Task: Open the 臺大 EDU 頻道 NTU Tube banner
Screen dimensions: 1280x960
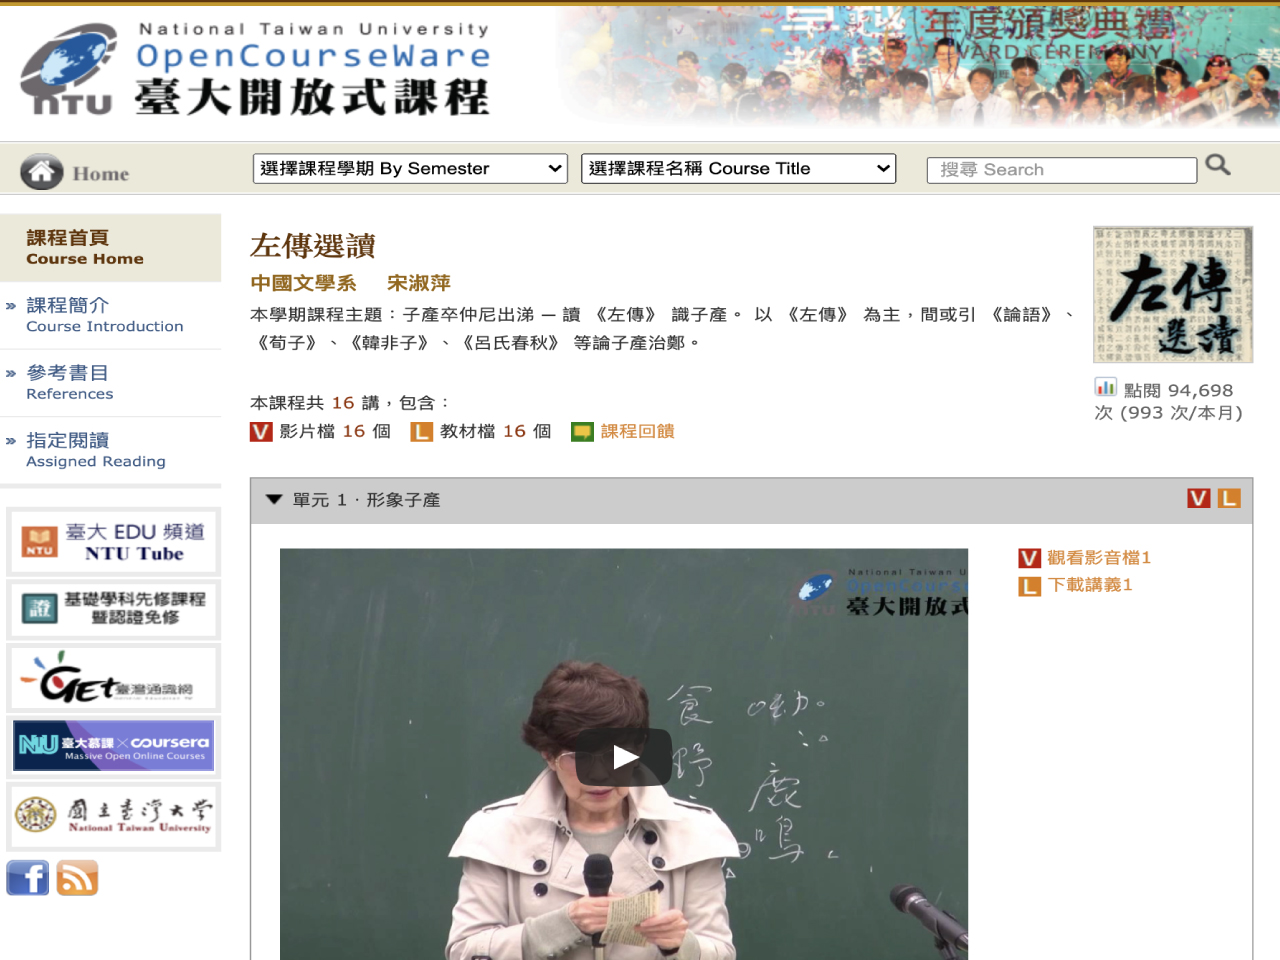Action: [113, 541]
